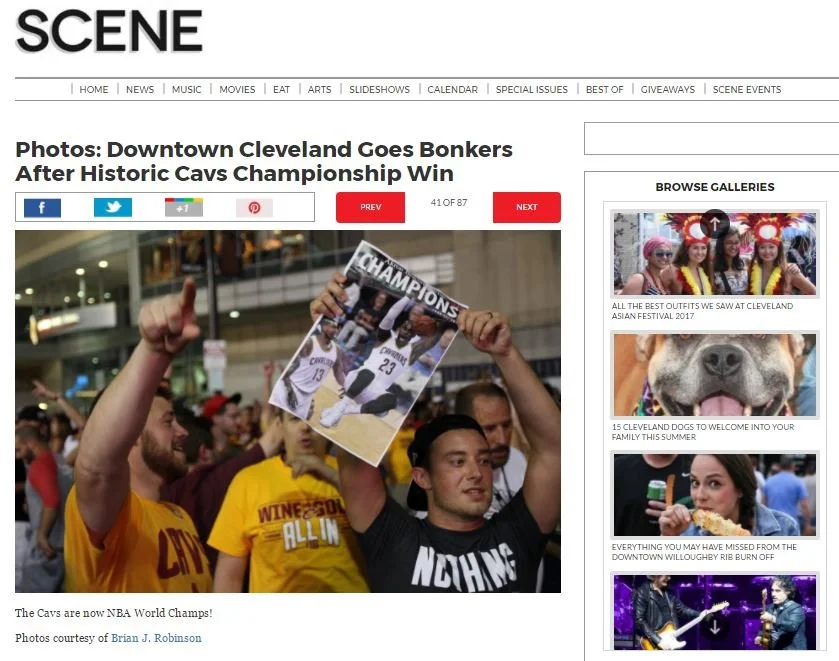Screen dimensions: 839x661
Task: Open the Cleveland Asian Festival 2017 gallery link
Action: point(702,311)
